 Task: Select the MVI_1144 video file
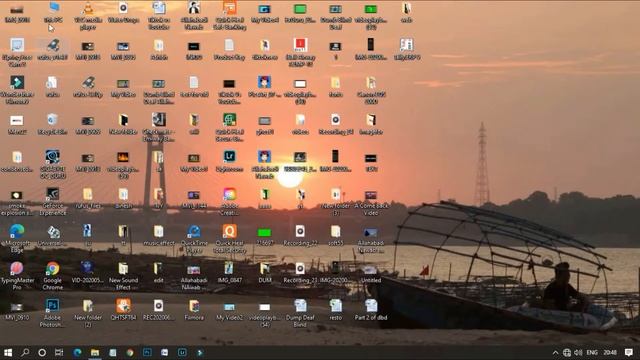point(194,199)
